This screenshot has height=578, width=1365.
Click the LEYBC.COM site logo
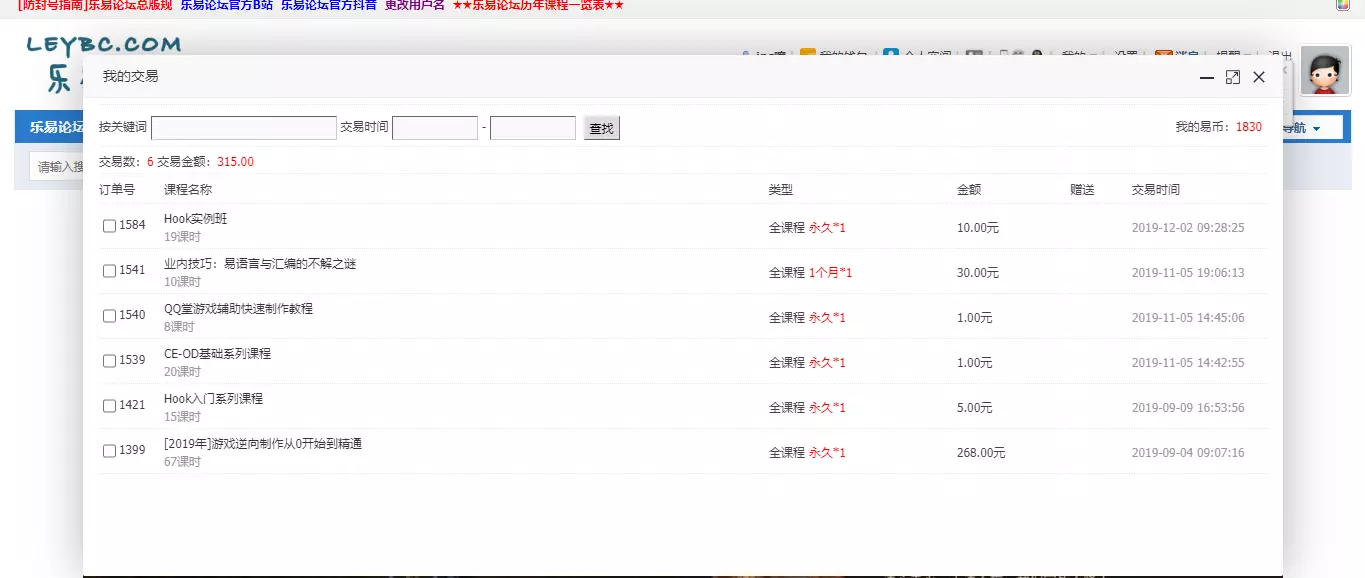click(x=103, y=45)
